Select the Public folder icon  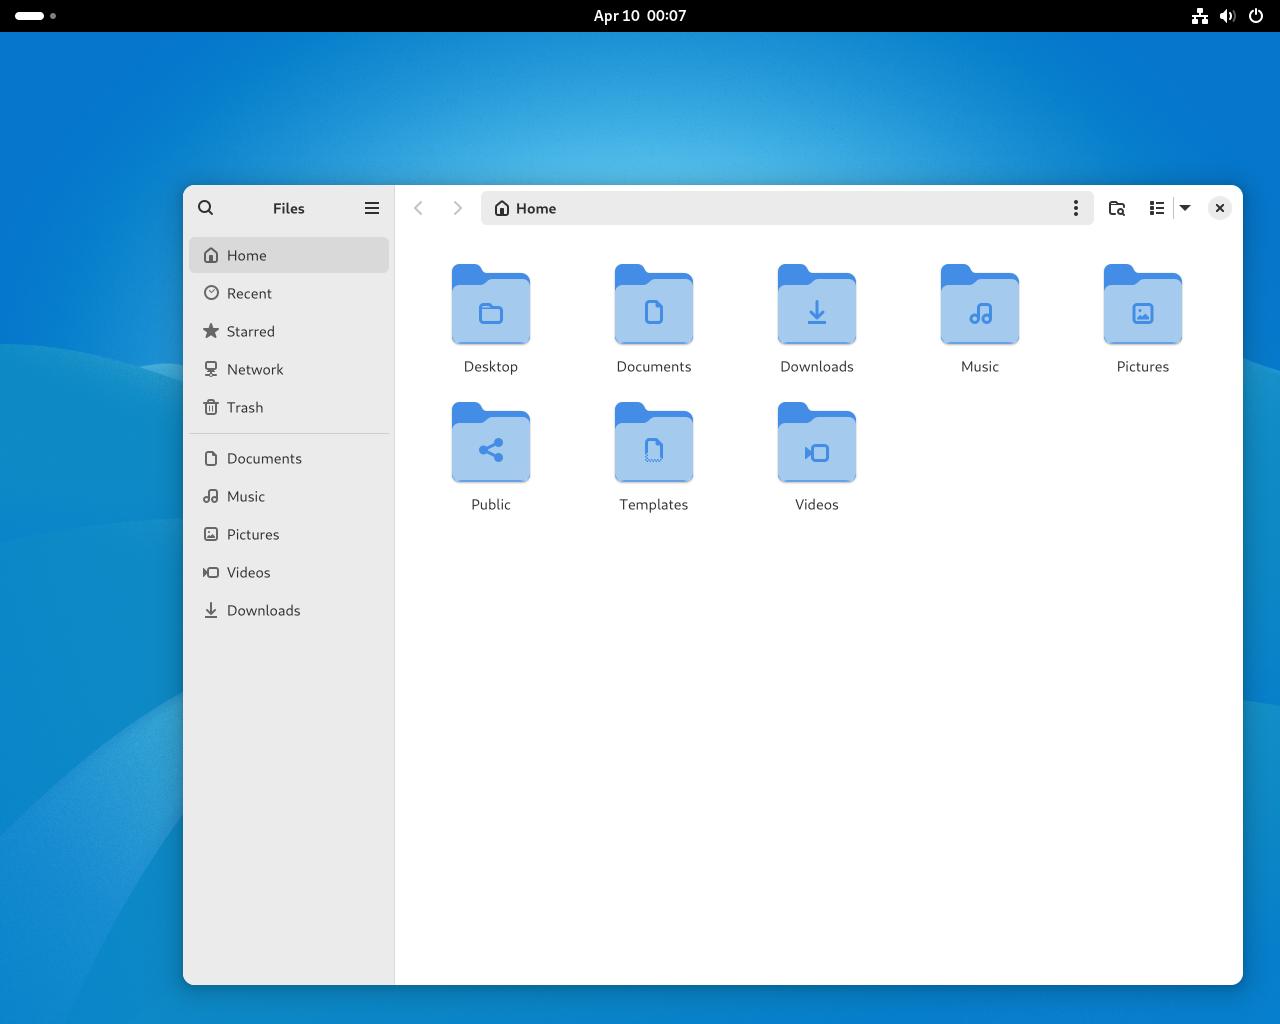coord(491,443)
